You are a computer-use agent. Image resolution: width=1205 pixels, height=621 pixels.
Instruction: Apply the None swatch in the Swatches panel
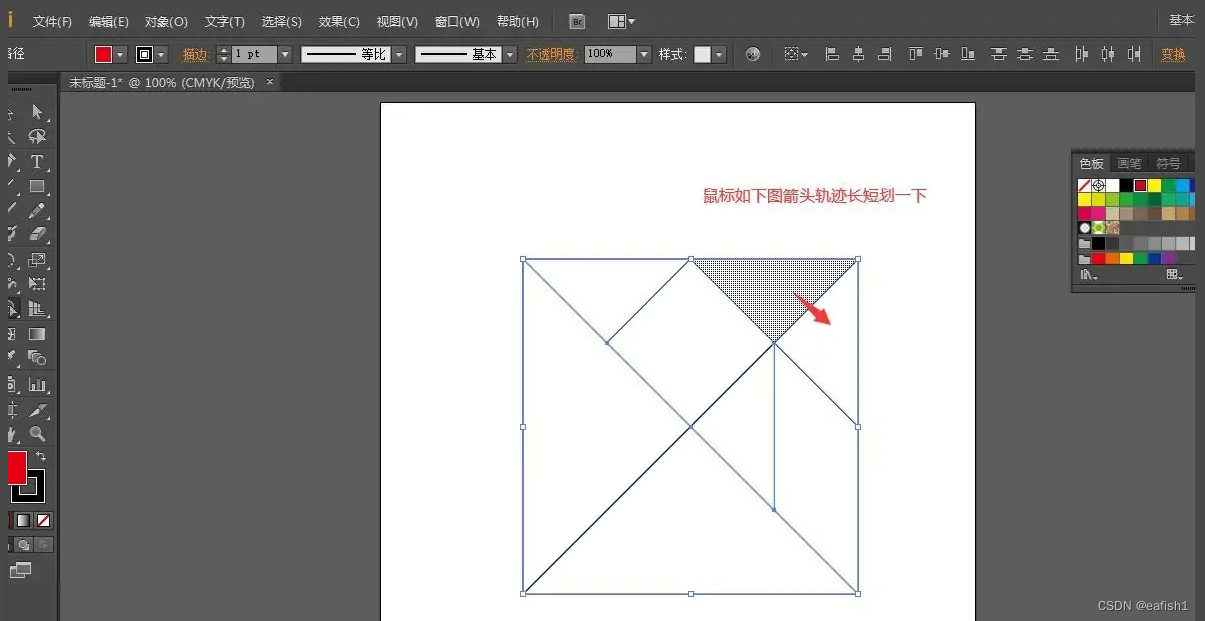[x=1084, y=185]
